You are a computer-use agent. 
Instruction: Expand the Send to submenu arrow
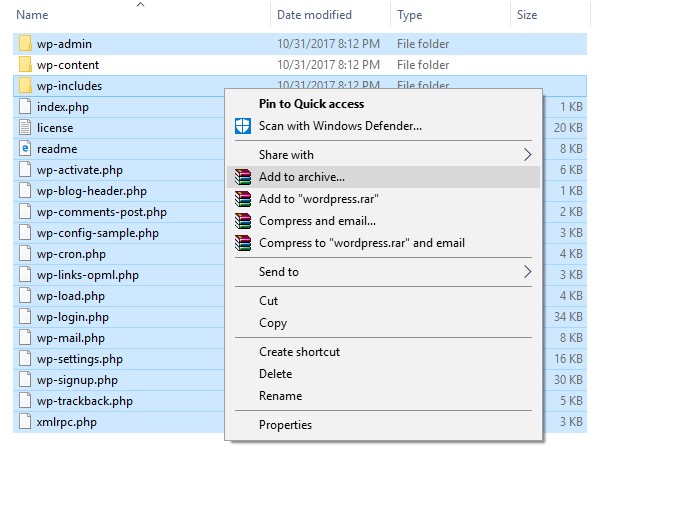[528, 272]
